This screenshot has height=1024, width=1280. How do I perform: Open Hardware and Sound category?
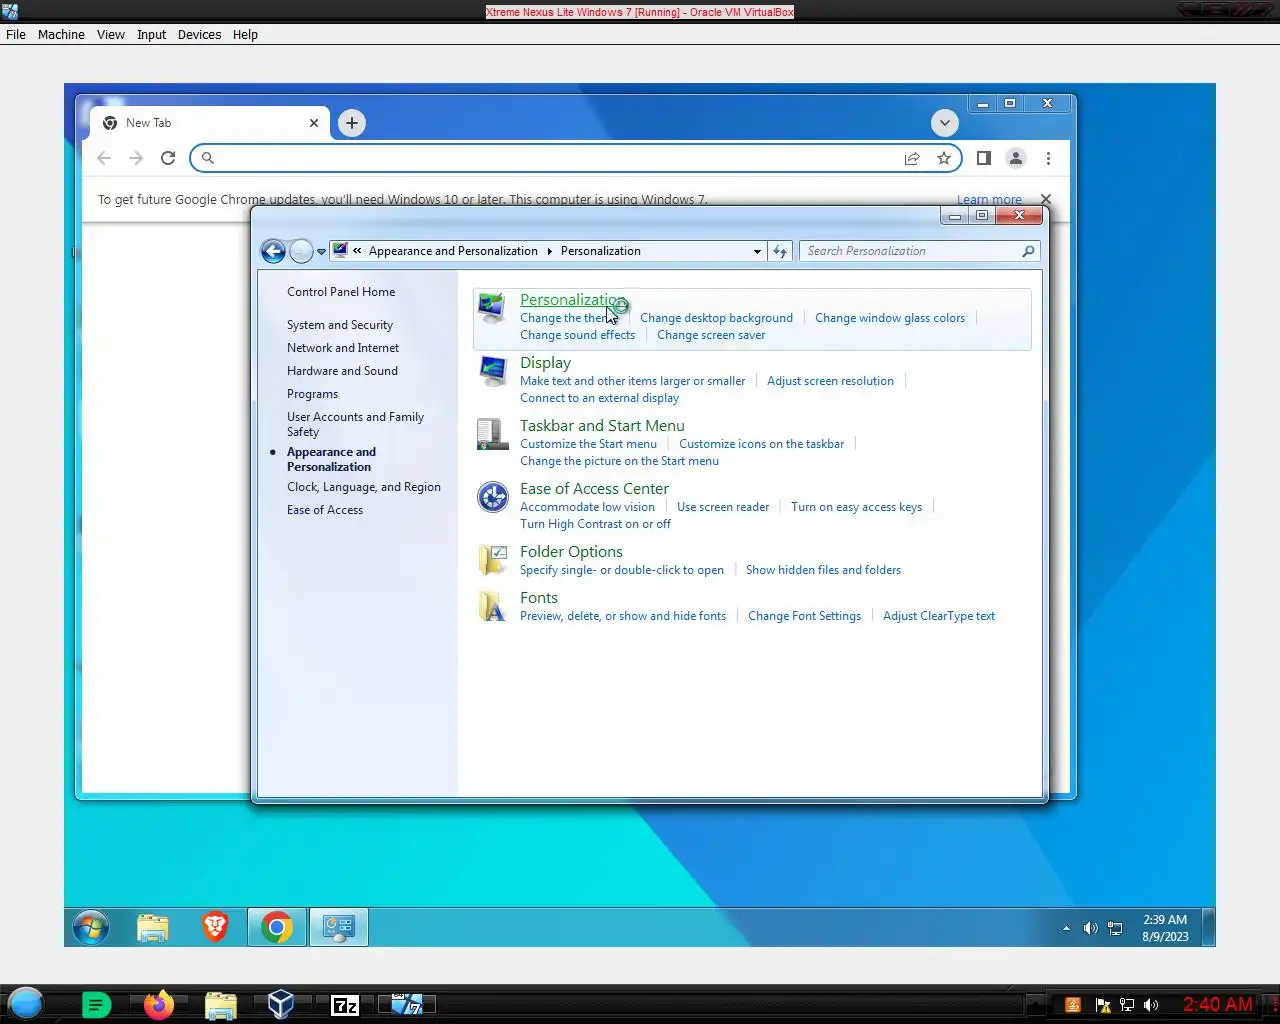342,371
